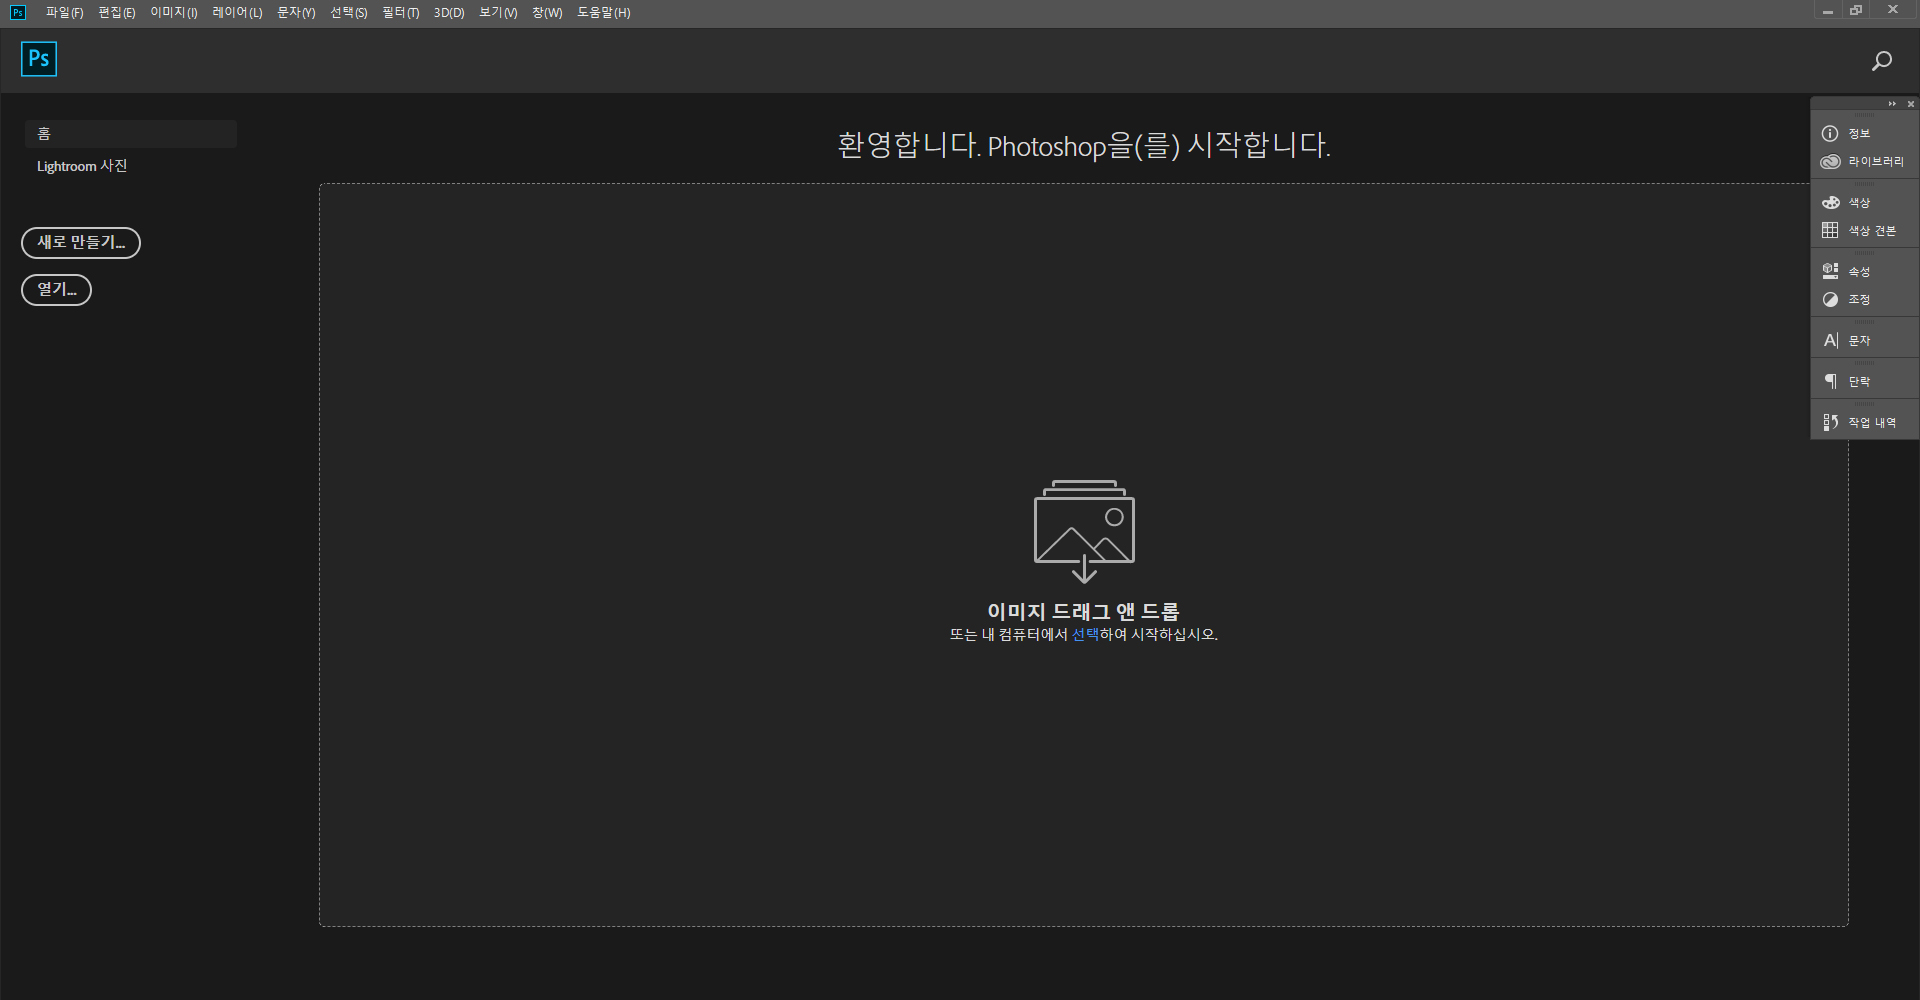1920x1000 pixels.
Task: Open the 단락 (Paragraph) panel icon
Action: pyautogui.click(x=1830, y=382)
